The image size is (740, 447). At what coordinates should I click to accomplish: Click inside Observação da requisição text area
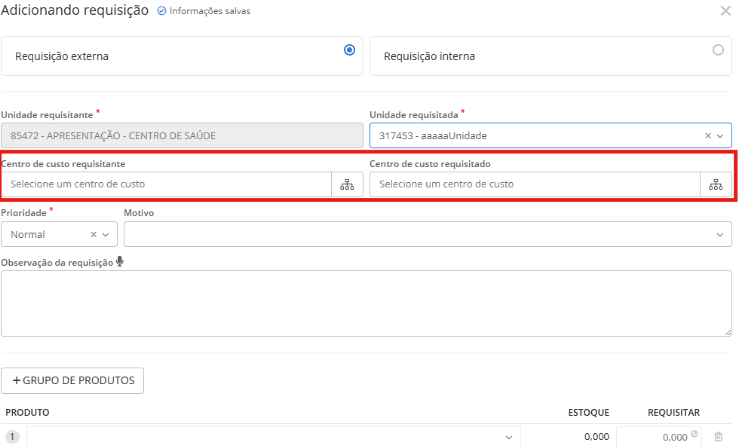pos(366,303)
